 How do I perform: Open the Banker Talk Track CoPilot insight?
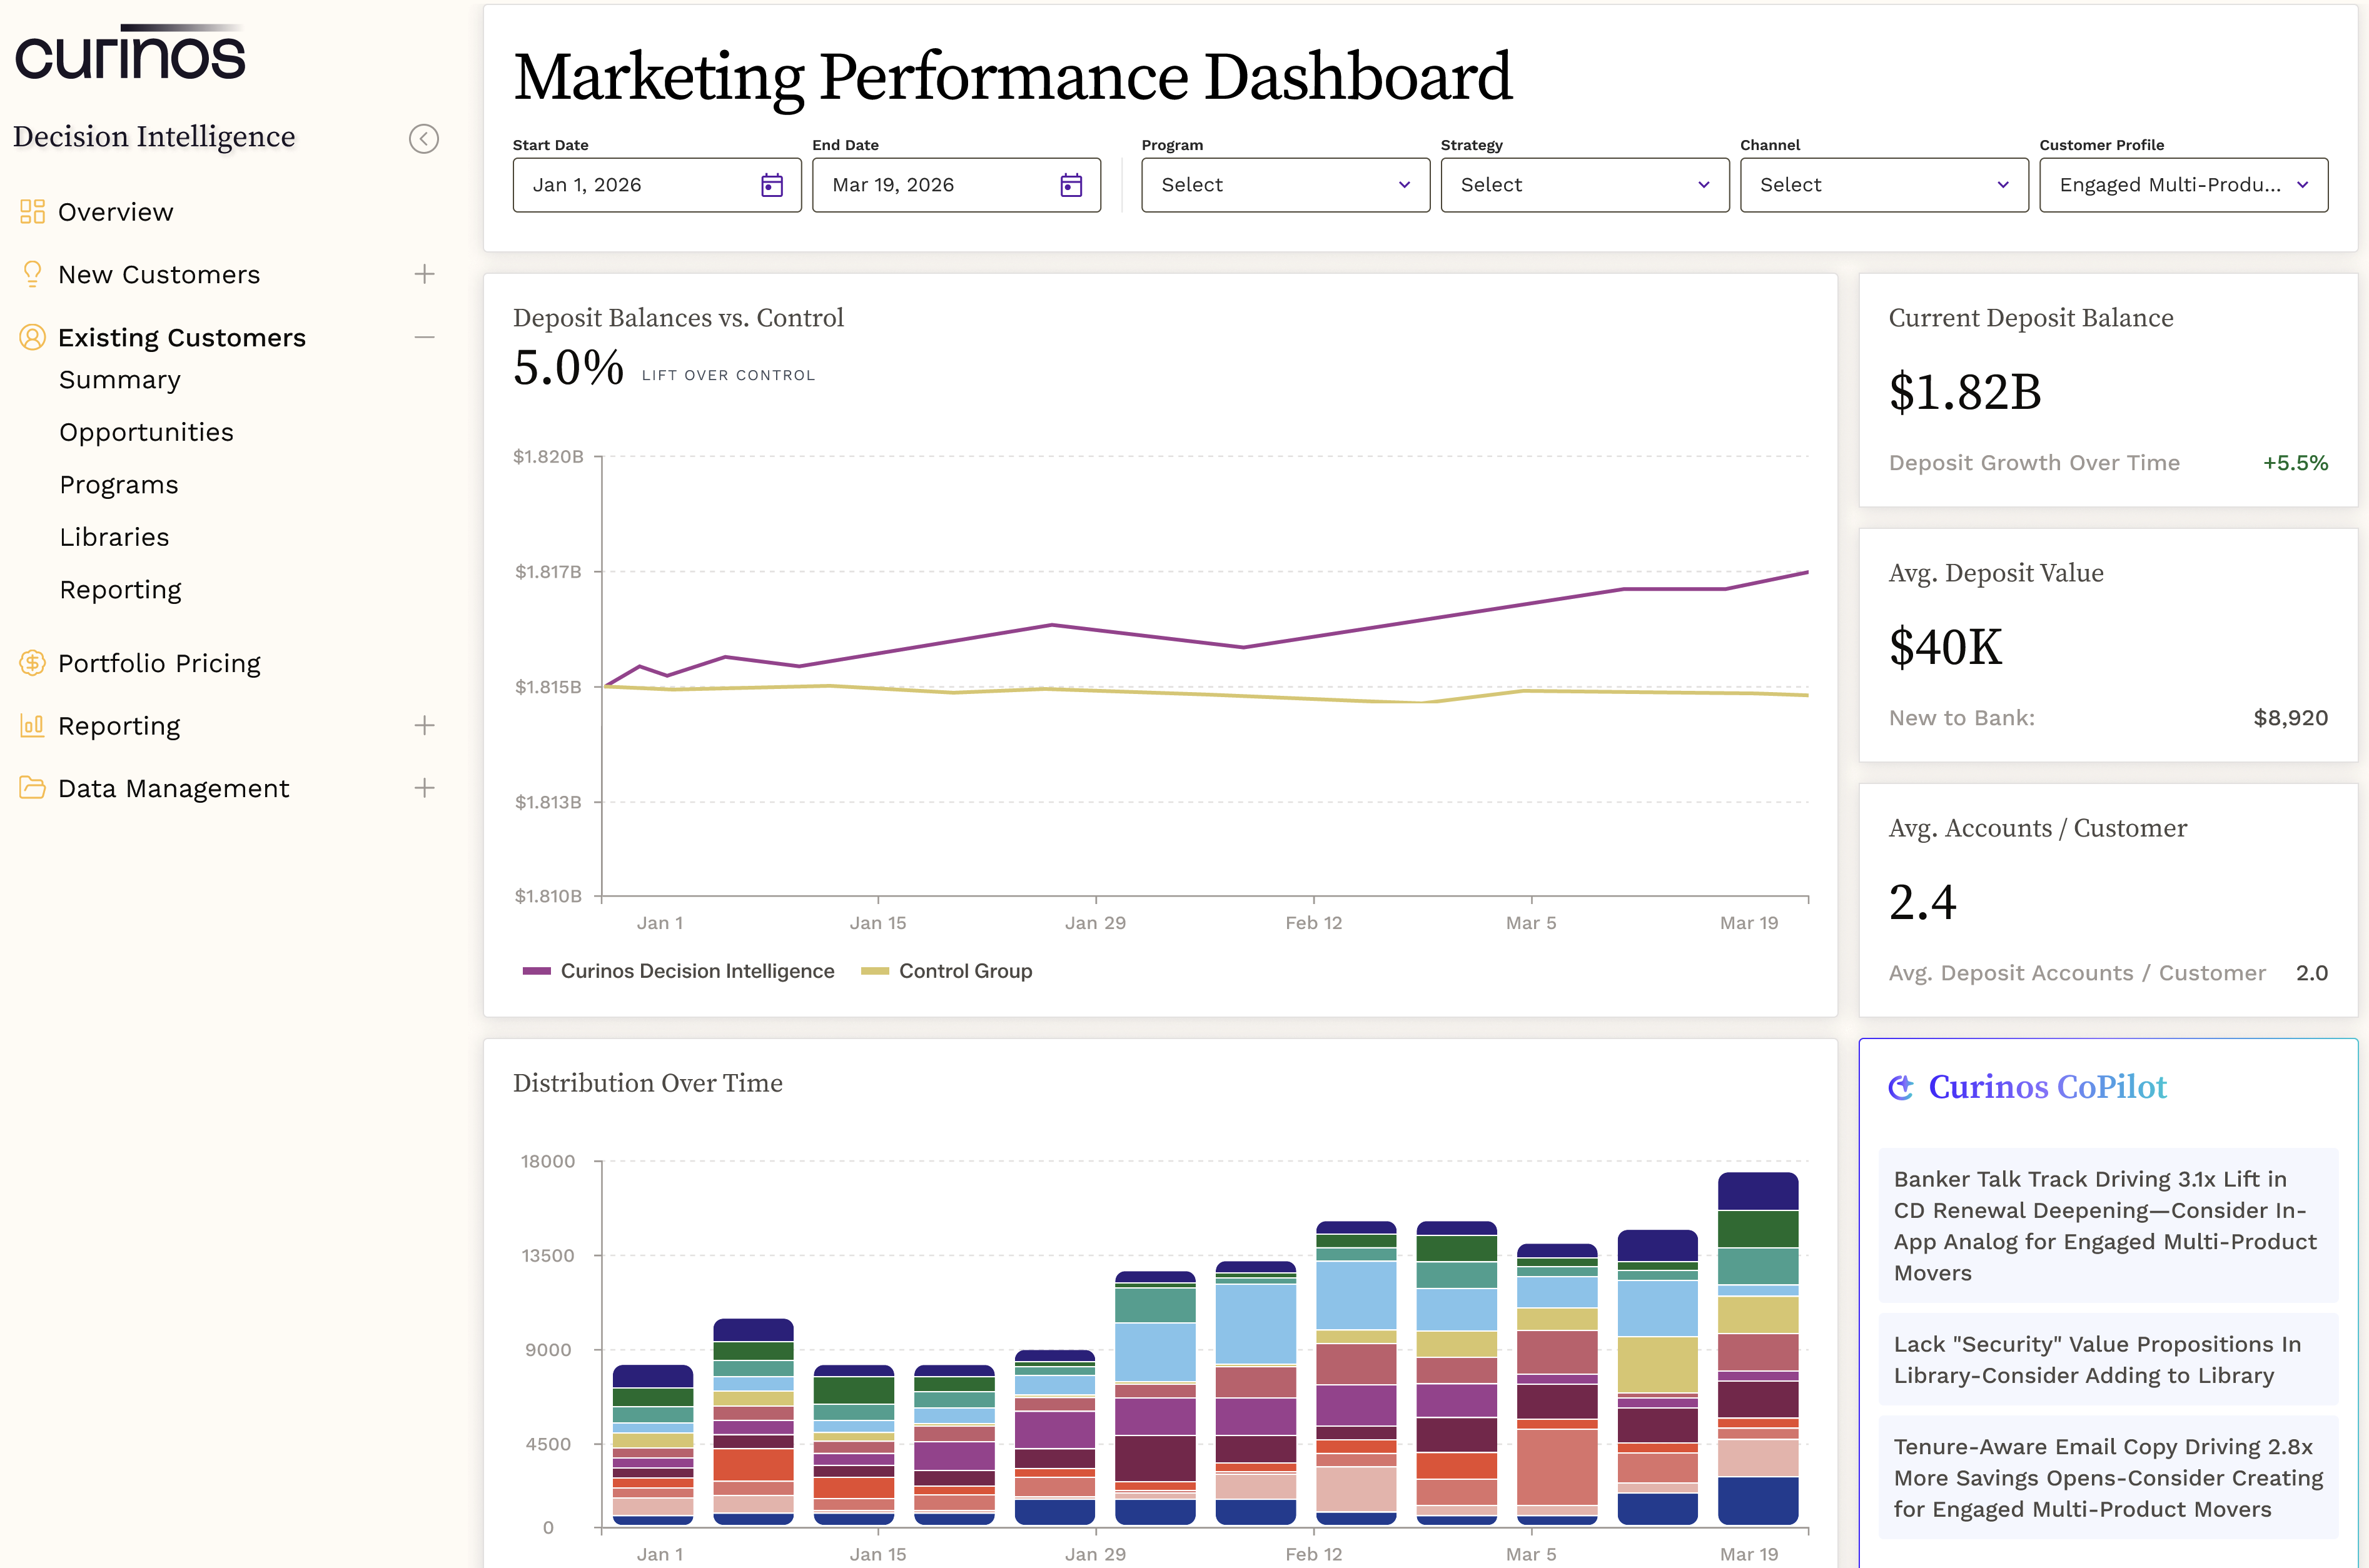tap(2108, 1225)
